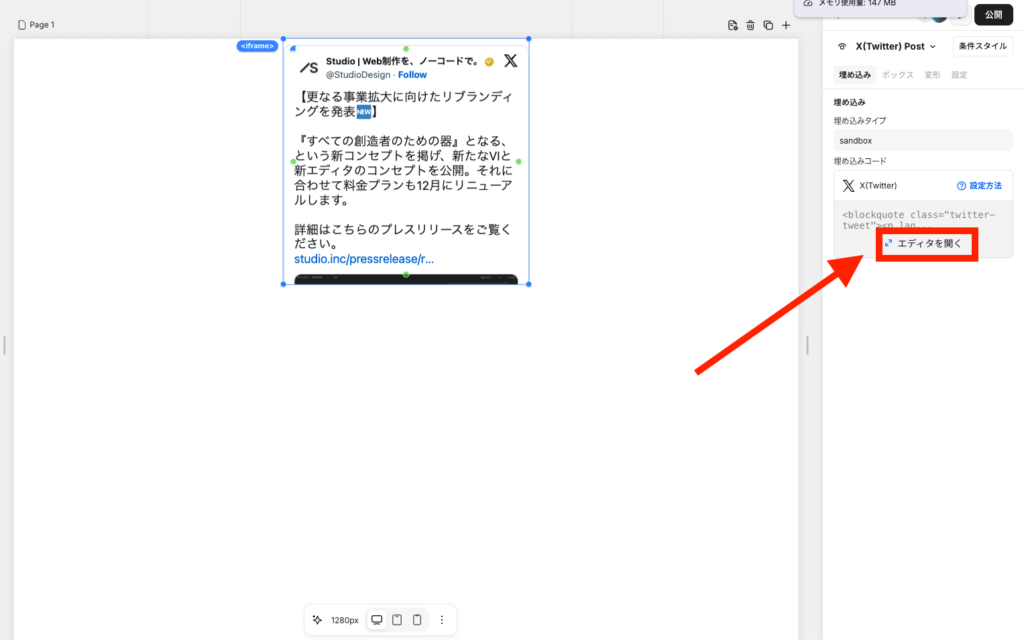Click the X(Twitter) logo in embed code box
Viewport: 1024px width, 640px height.
pyautogui.click(x=849, y=185)
